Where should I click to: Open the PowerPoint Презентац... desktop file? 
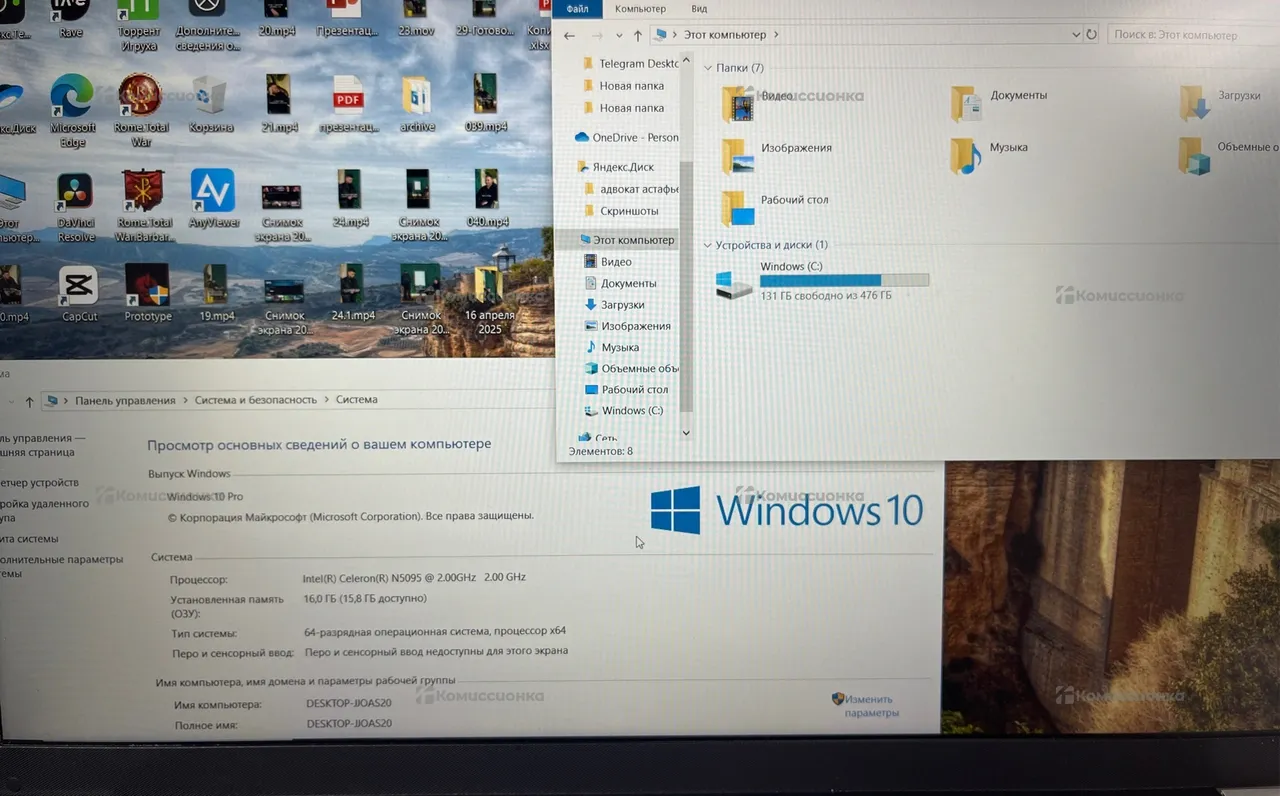click(345, 18)
